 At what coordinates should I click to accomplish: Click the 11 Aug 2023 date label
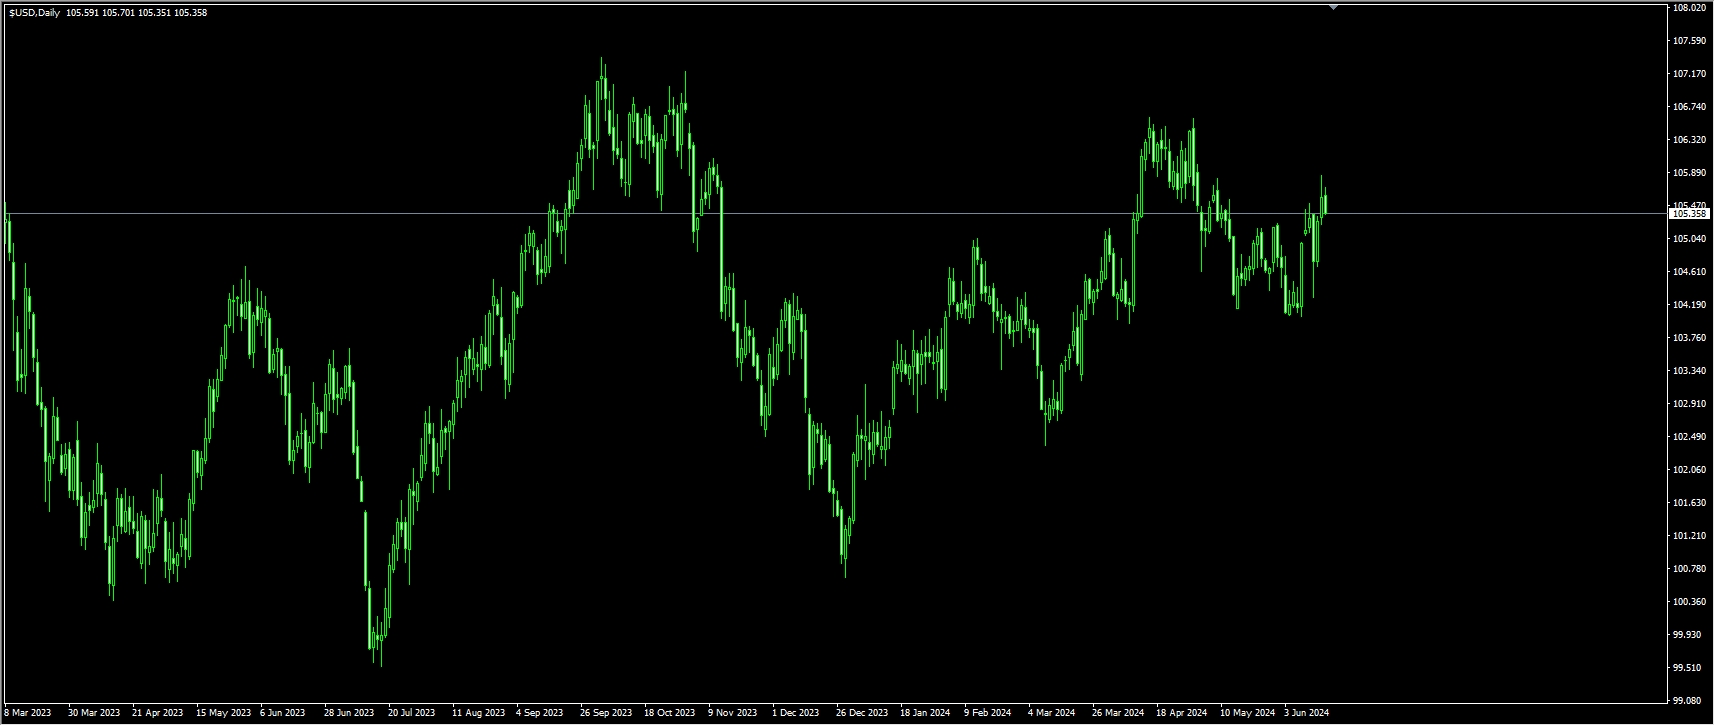point(478,713)
